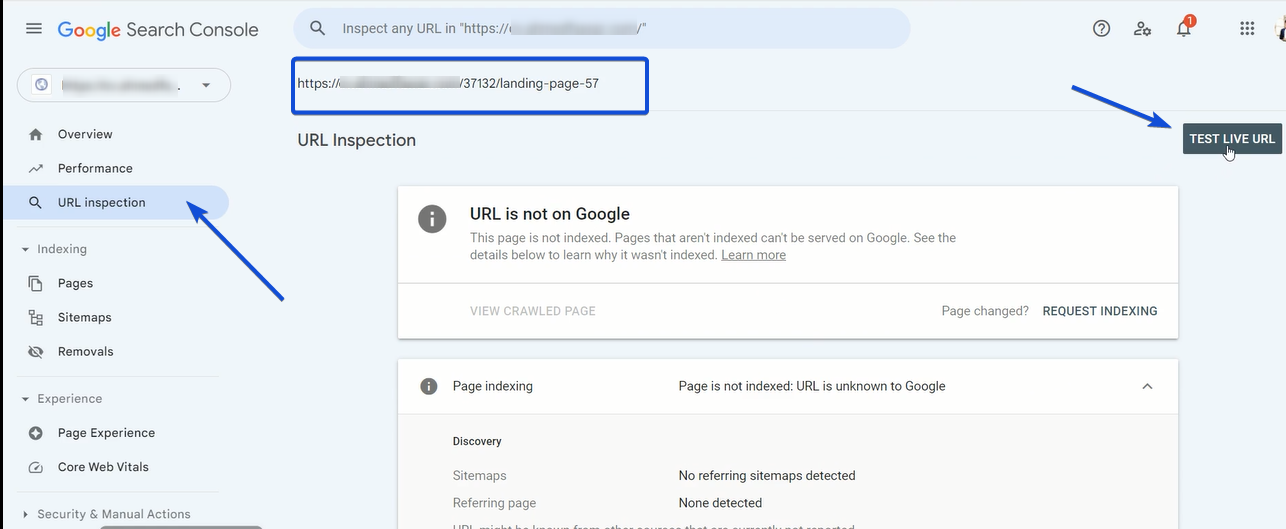Click the URL inspection magnifier icon

(x=36, y=202)
